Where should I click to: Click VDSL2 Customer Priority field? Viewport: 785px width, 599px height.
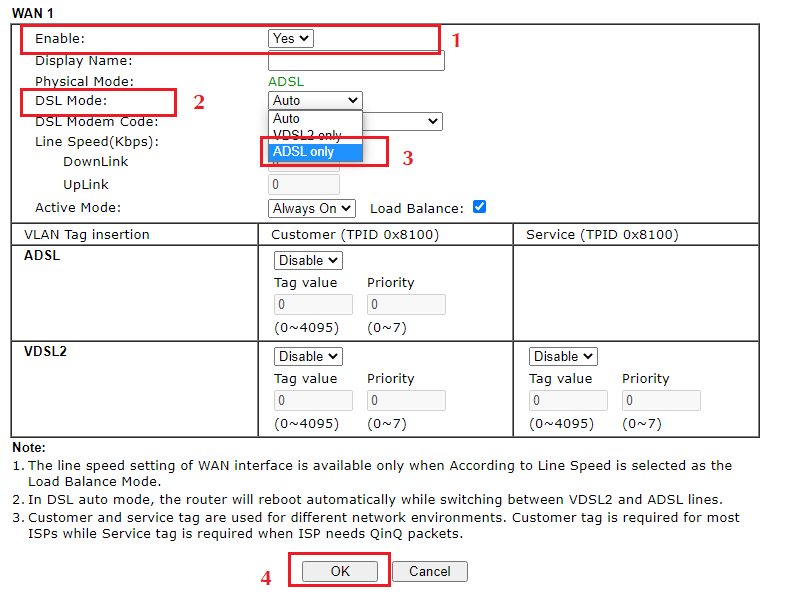(x=406, y=400)
